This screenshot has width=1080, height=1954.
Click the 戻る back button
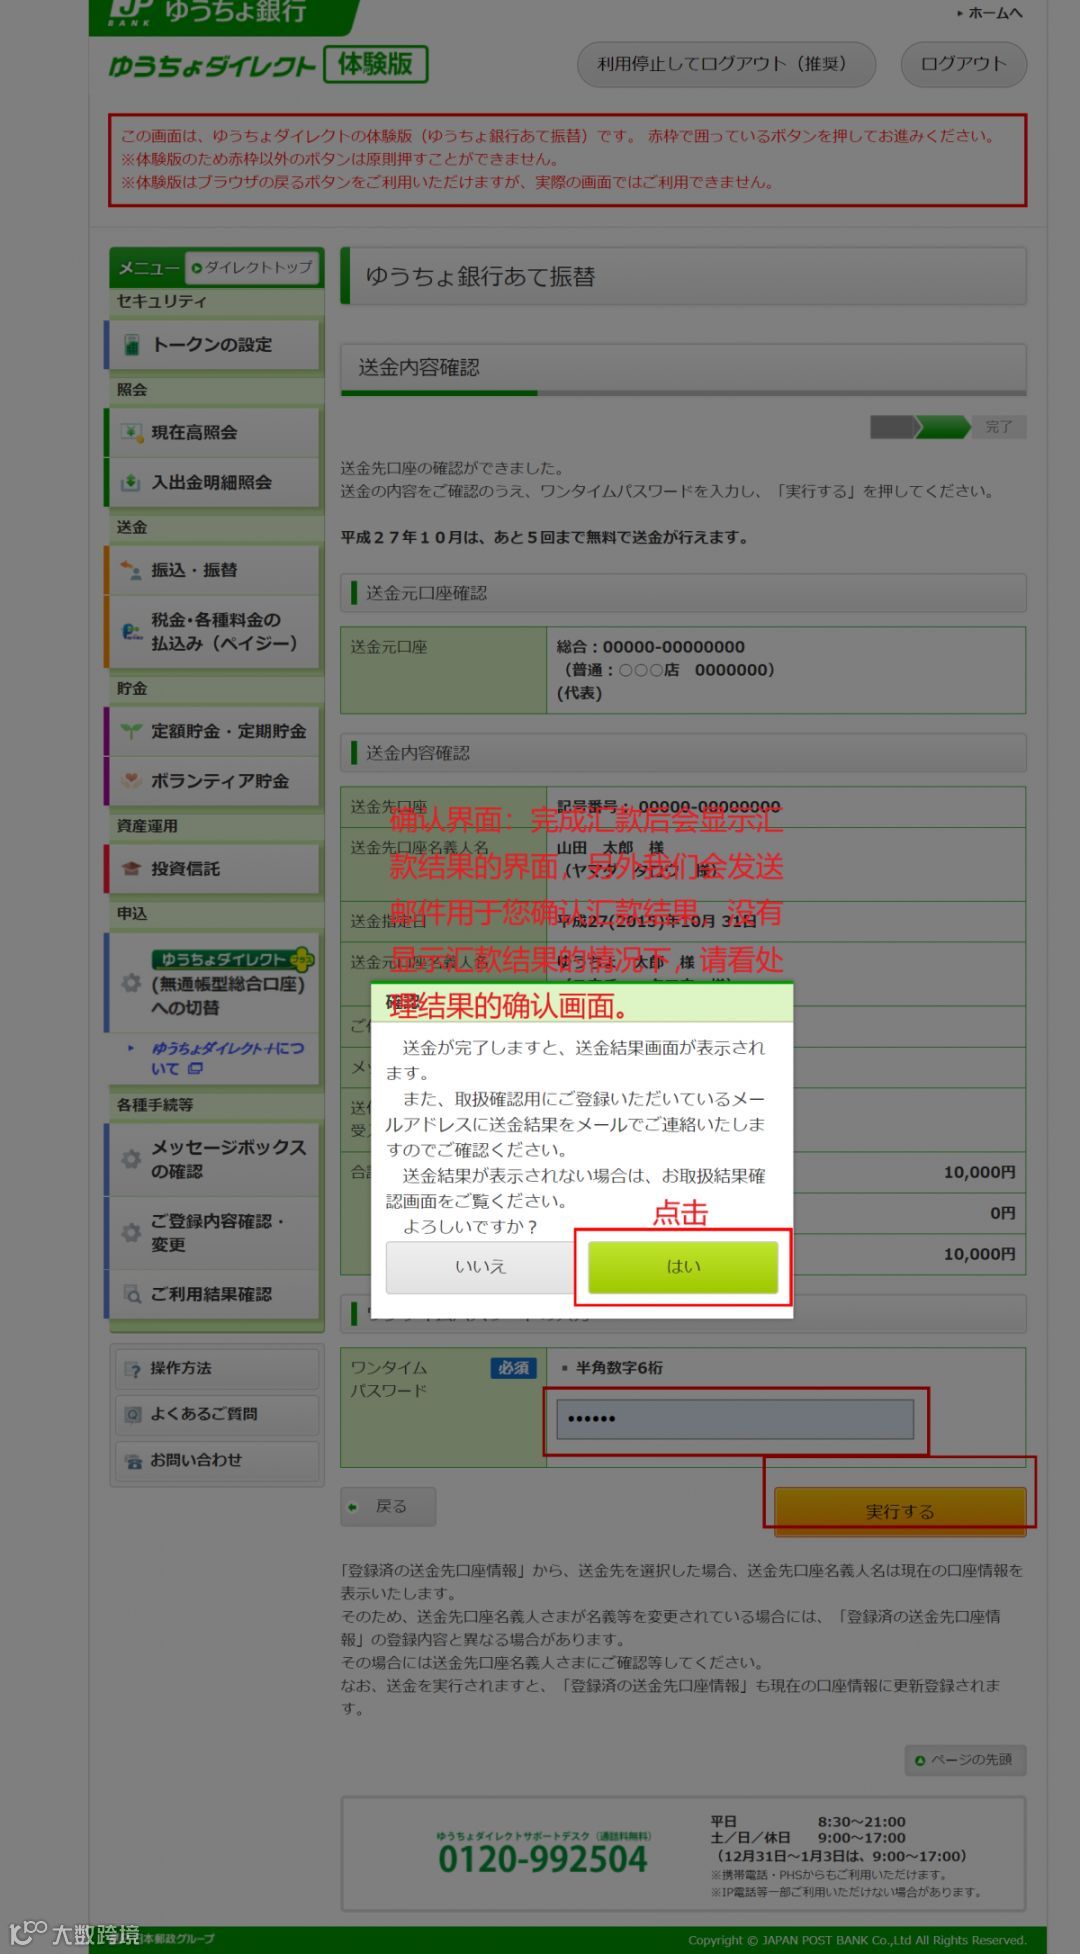click(388, 1506)
